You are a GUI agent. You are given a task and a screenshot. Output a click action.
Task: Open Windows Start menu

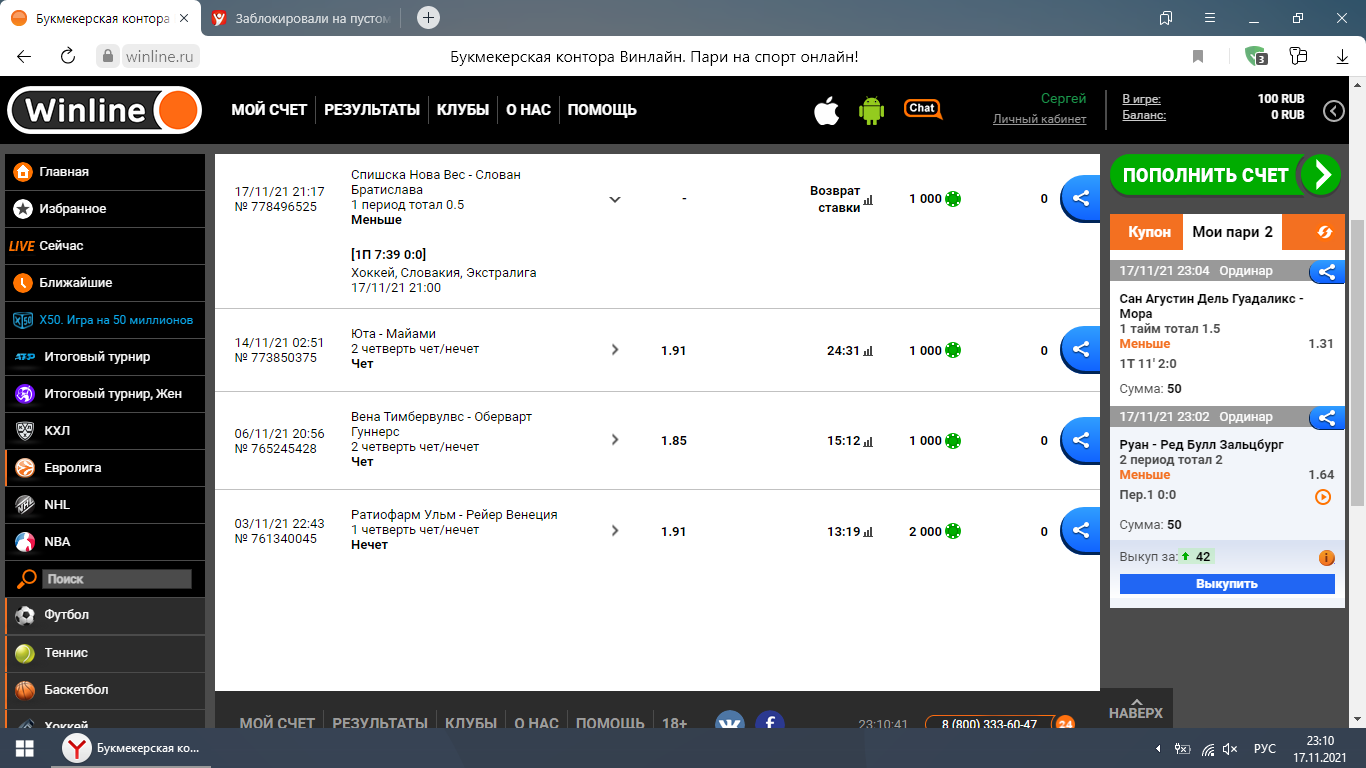(x=24, y=748)
